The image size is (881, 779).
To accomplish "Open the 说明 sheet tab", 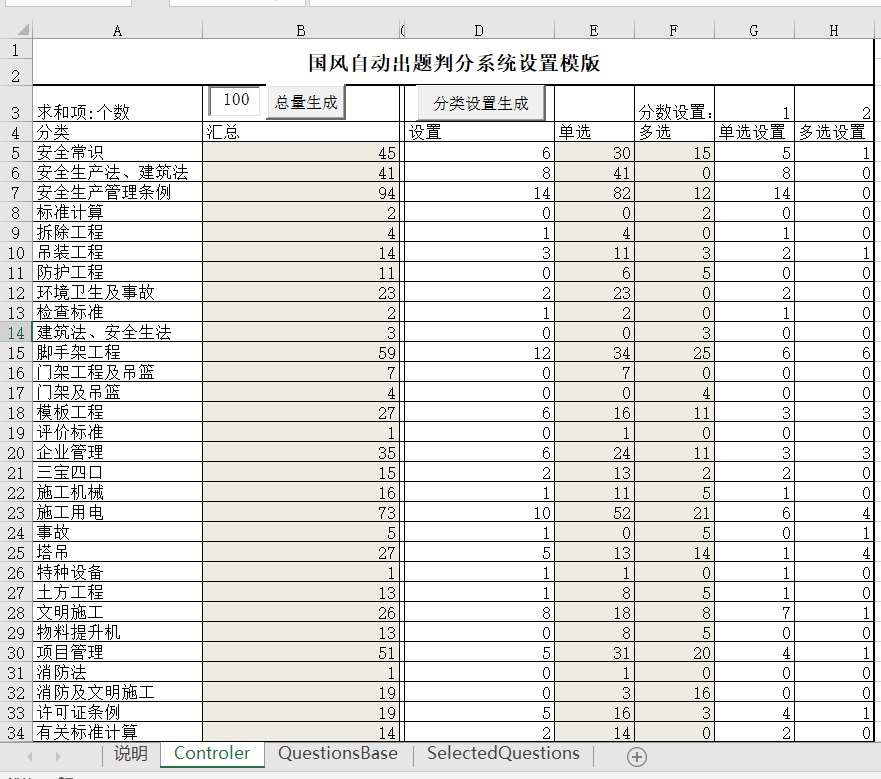I will (131, 754).
